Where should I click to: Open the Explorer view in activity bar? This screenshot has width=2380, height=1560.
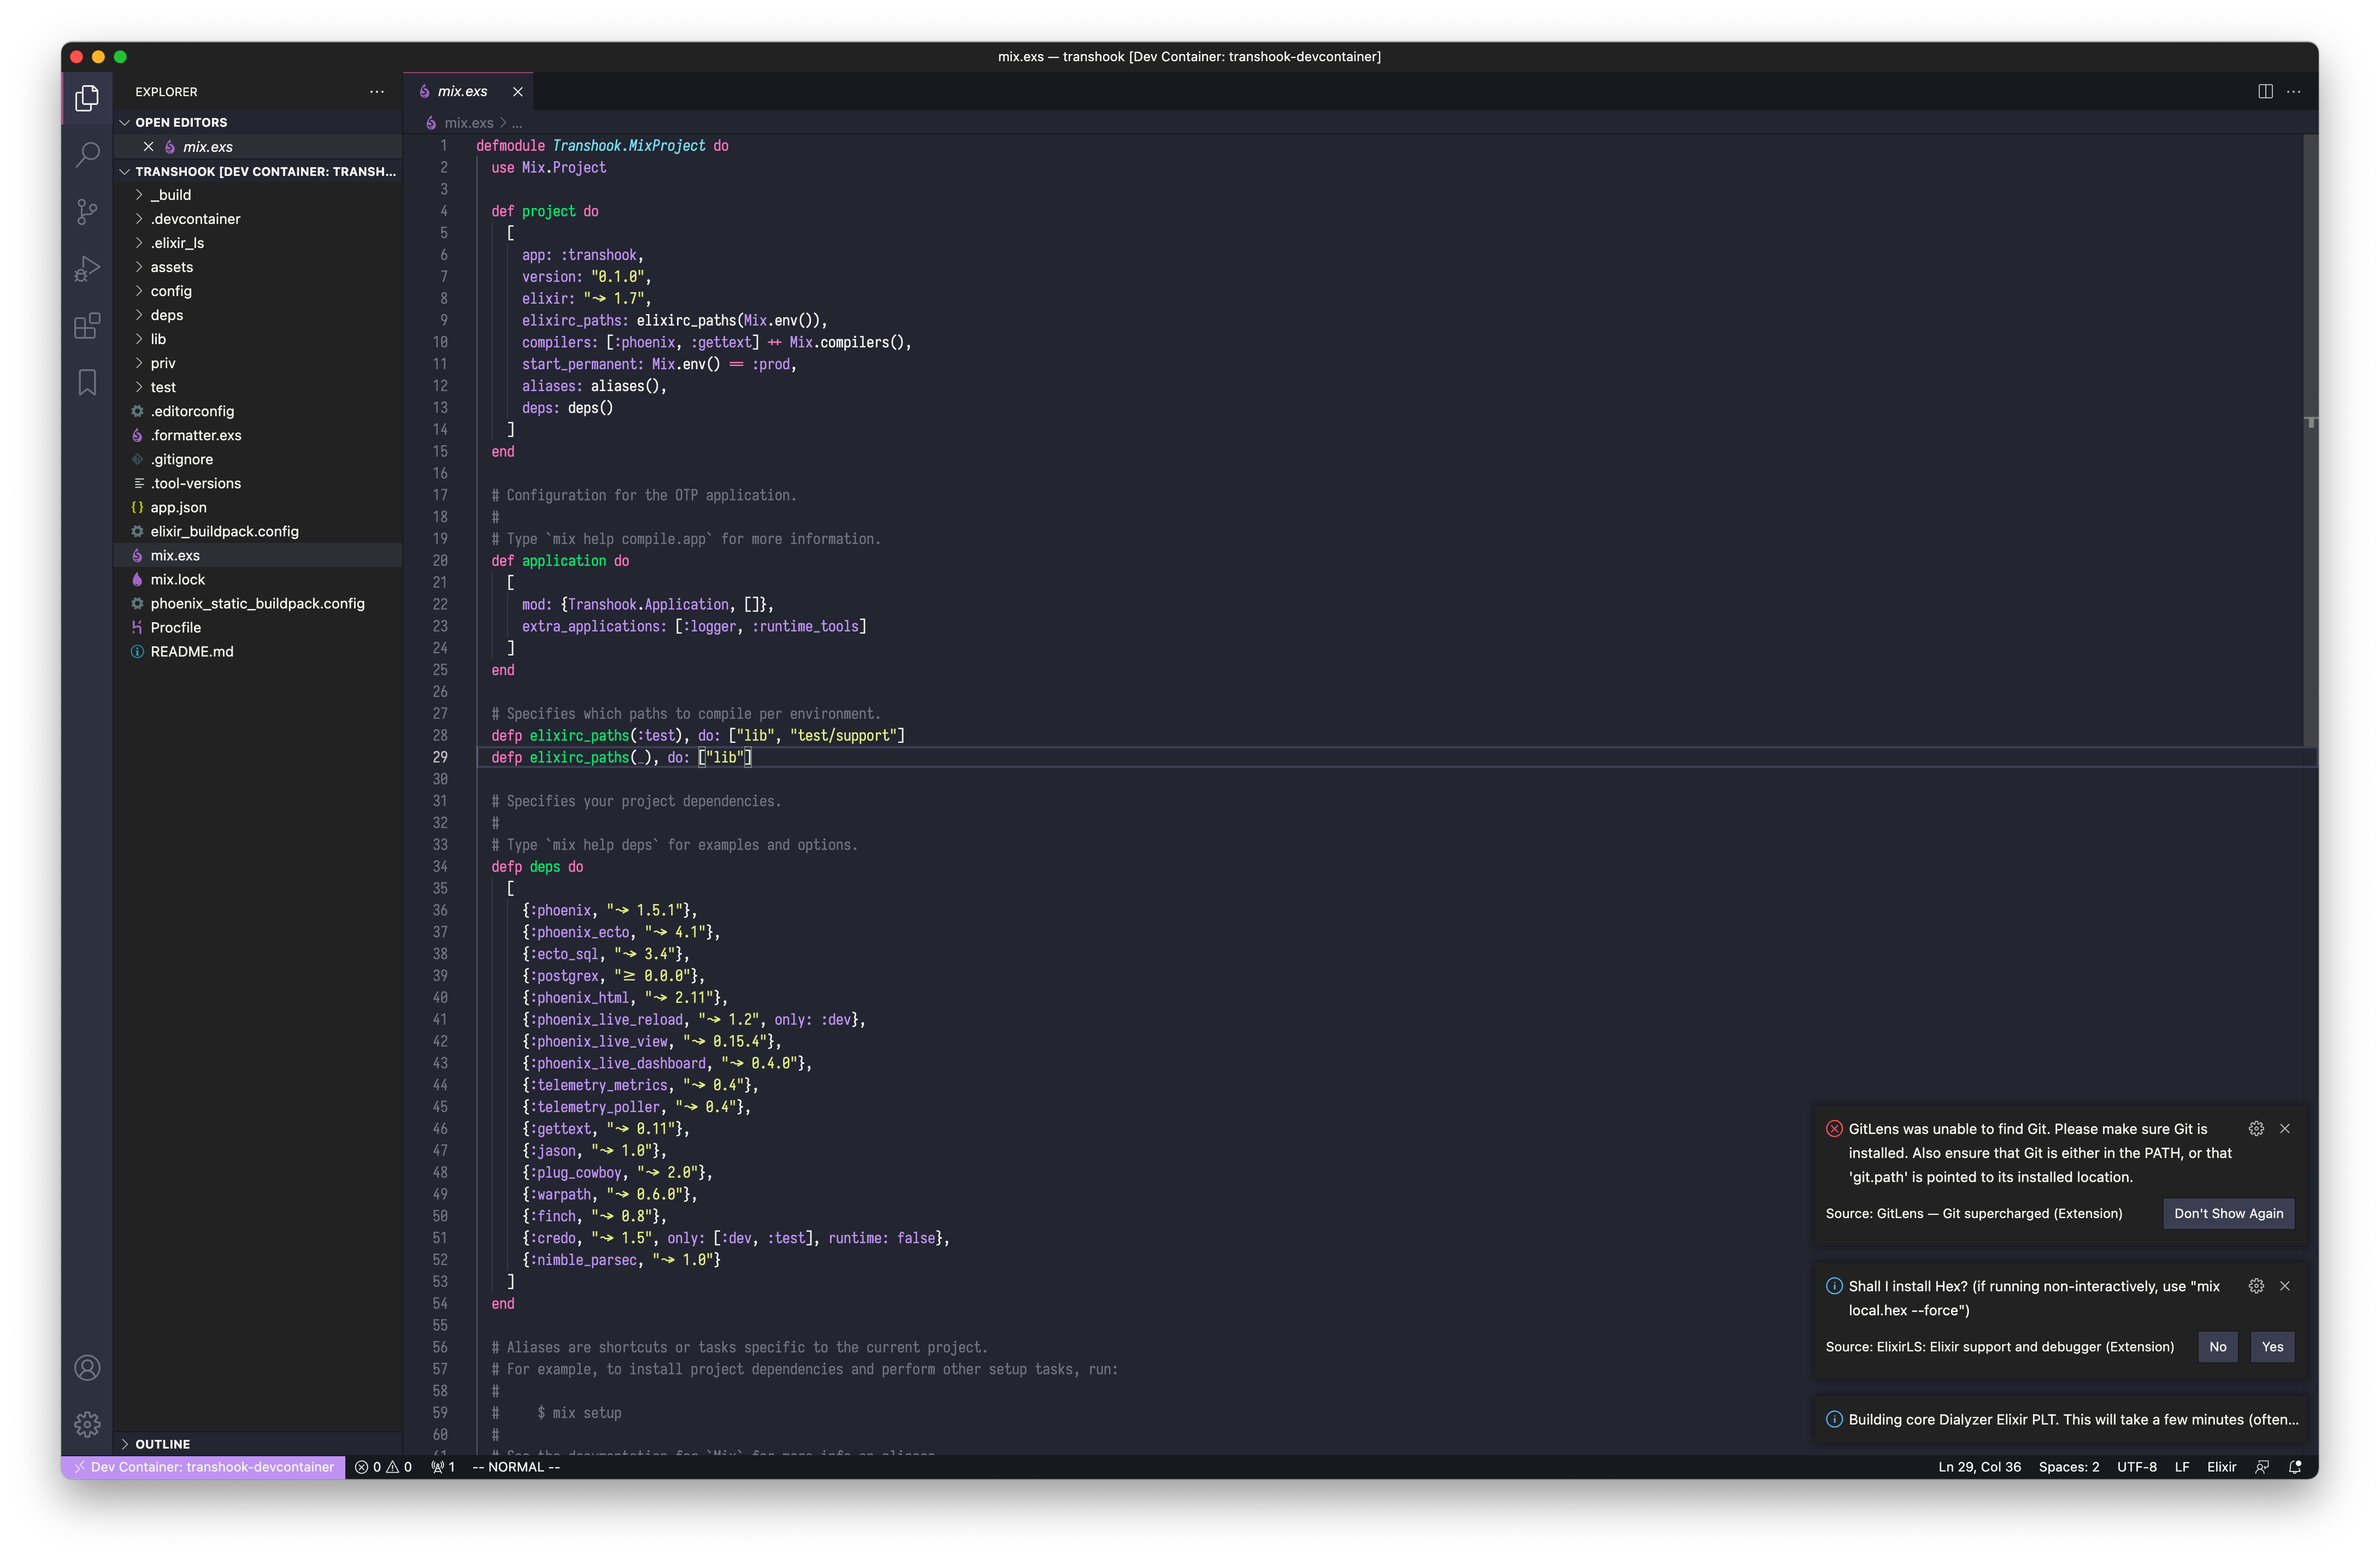pos(87,98)
